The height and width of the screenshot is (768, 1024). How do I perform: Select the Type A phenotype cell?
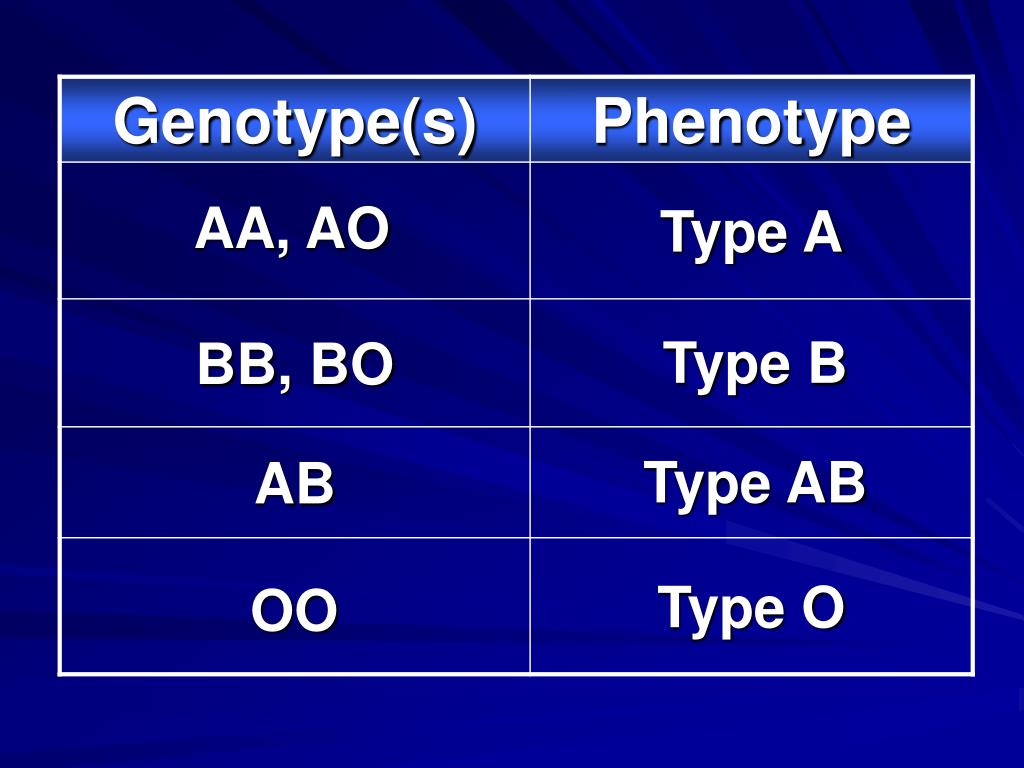(x=751, y=231)
